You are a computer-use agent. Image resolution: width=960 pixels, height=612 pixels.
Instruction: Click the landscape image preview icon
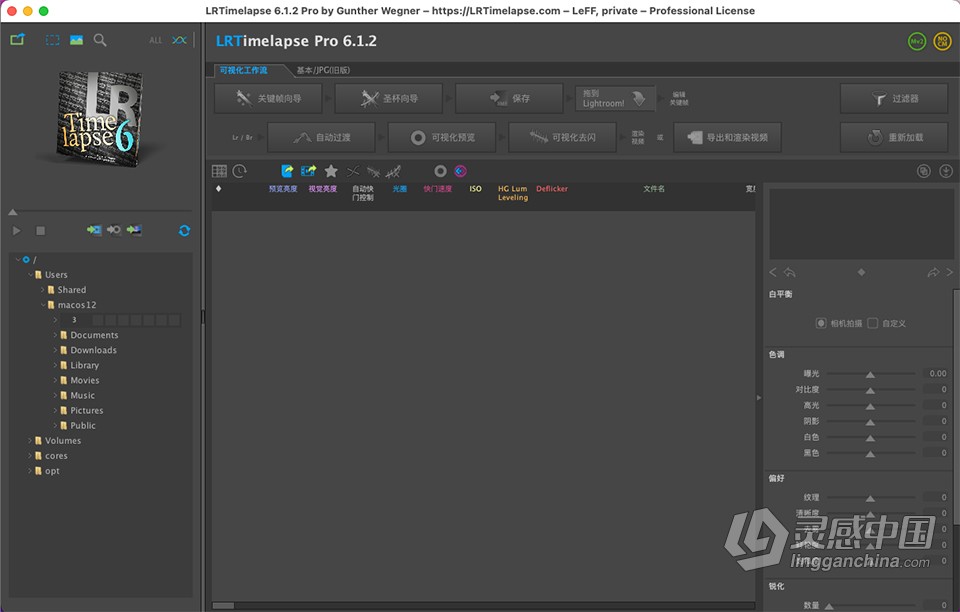coord(77,40)
